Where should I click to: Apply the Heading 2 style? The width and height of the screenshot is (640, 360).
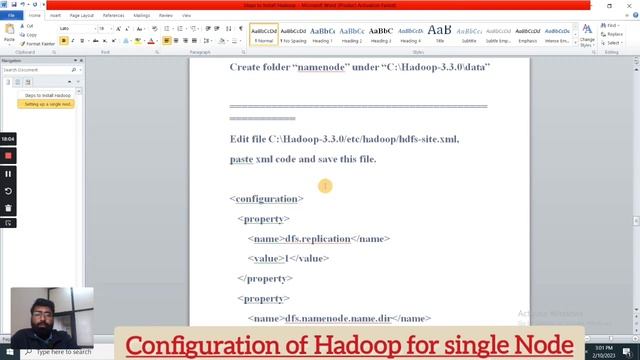[x=352, y=35]
